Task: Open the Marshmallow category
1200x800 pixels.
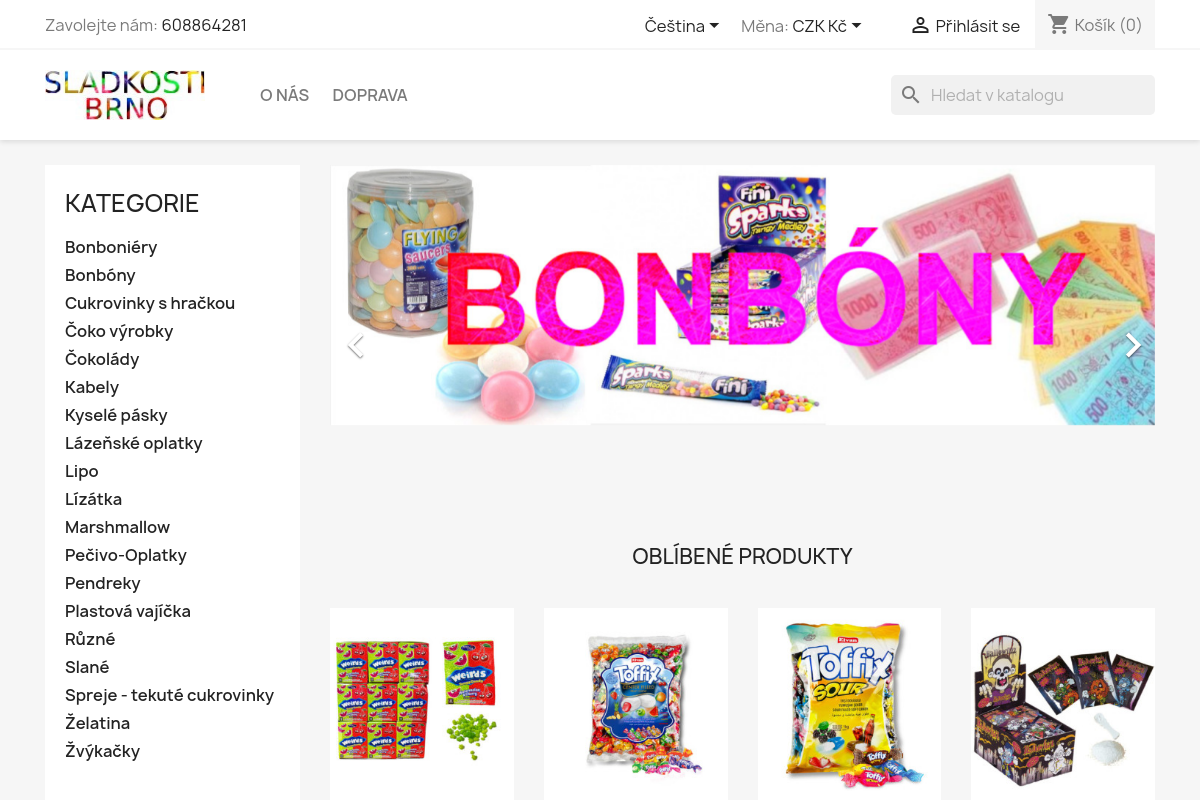Action: click(x=118, y=527)
